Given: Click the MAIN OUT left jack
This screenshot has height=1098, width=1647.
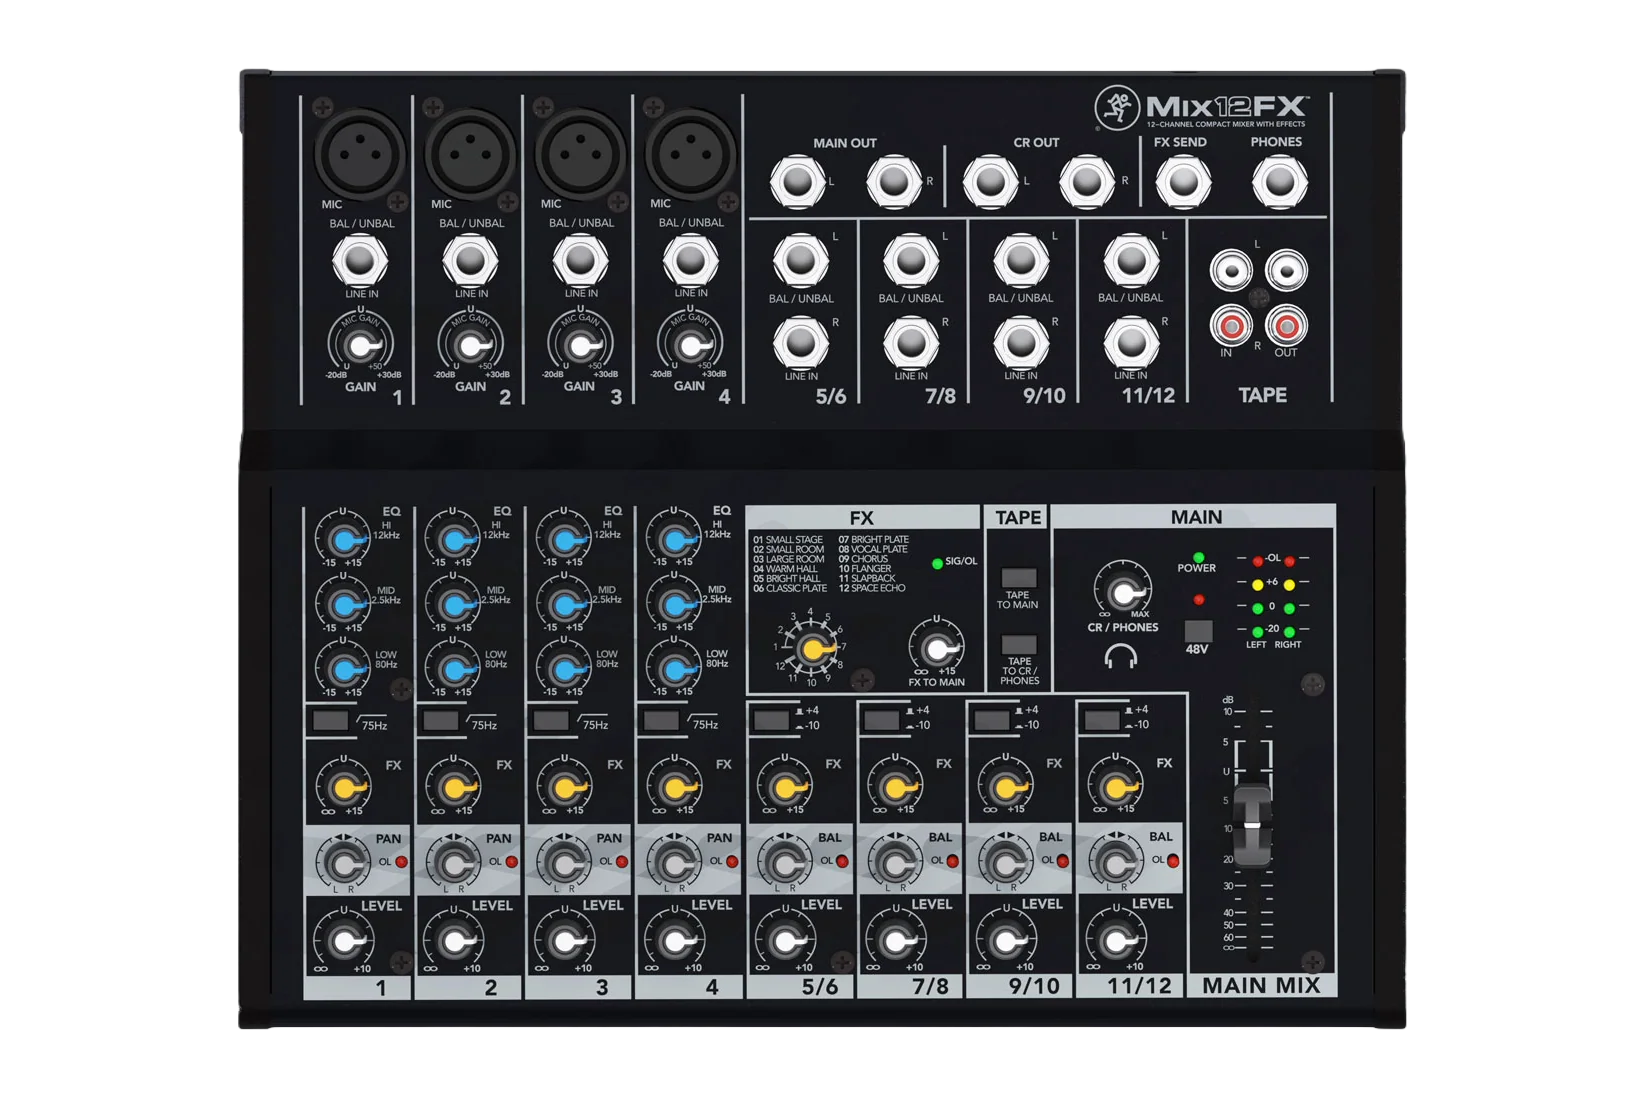Looking at the screenshot, I should point(797,182).
